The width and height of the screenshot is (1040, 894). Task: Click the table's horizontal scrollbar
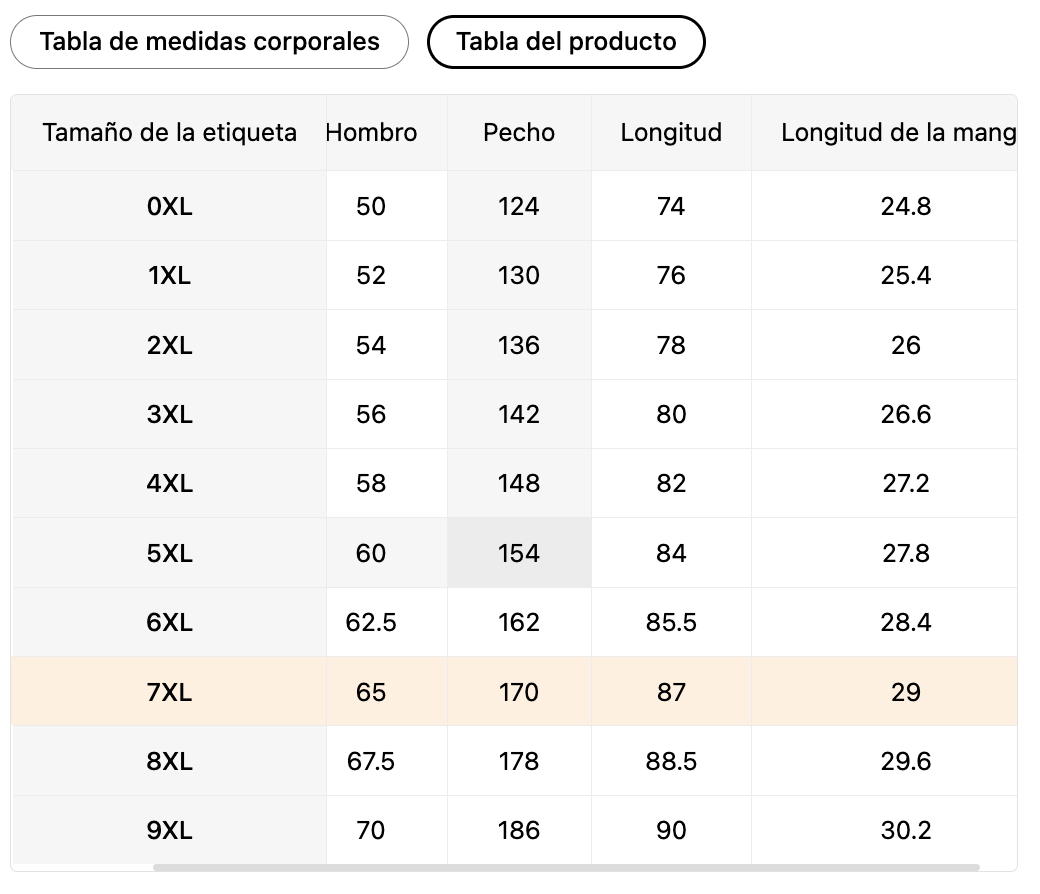(566, 867)
